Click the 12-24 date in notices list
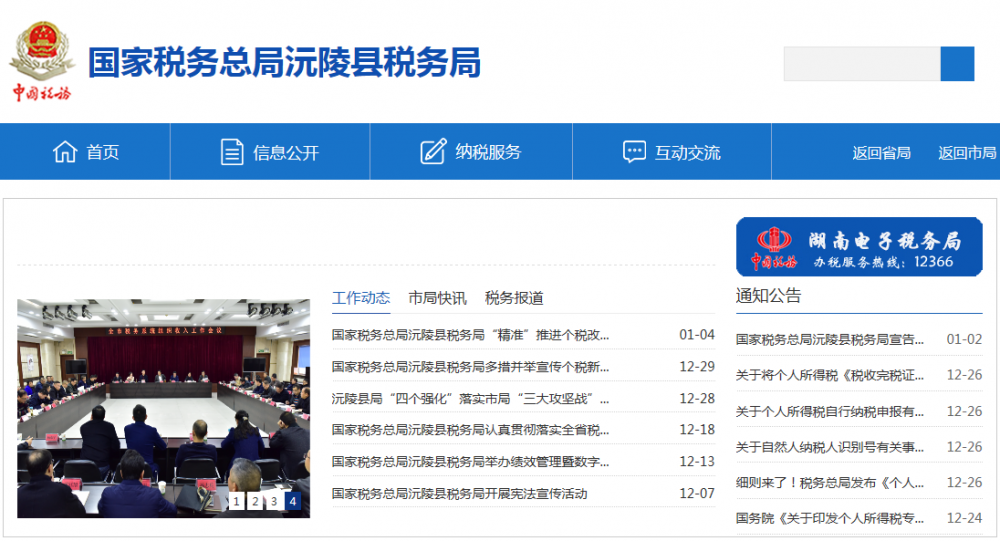 point(964,518)
